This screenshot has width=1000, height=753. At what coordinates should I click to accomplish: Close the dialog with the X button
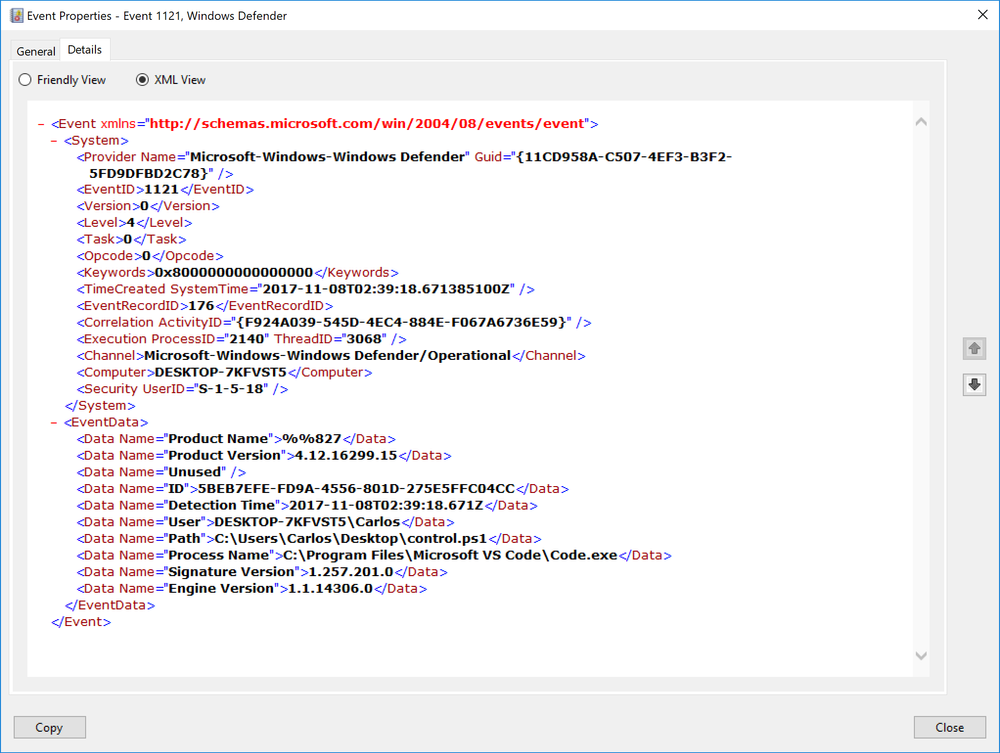coord(983,15)
